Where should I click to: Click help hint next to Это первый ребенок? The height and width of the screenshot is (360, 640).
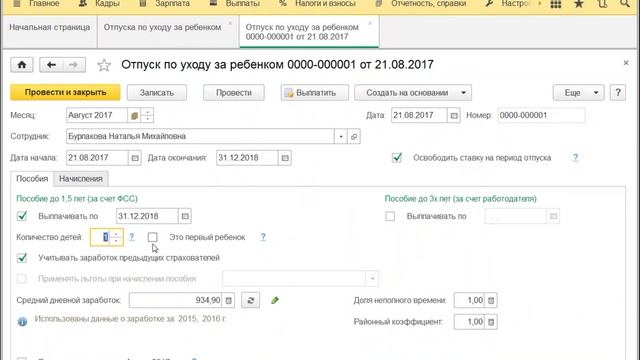point(263,237)
